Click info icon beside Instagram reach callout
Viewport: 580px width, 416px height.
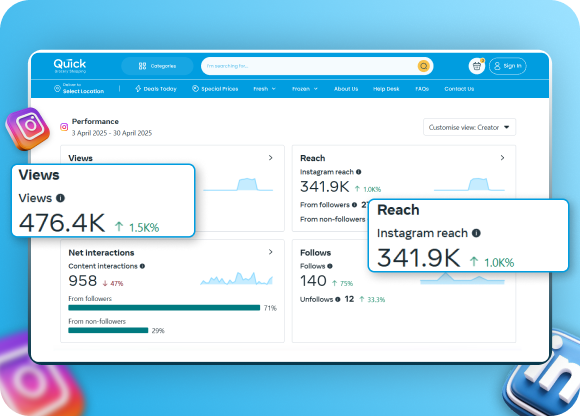tap(476, 233)
